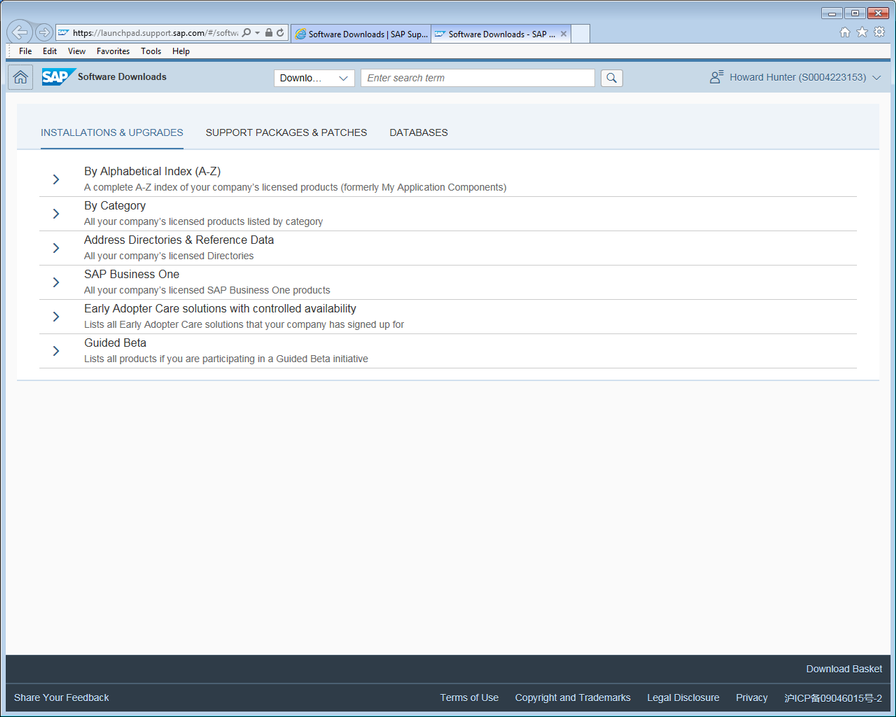Click the magnifier search button

pos(611,78)
